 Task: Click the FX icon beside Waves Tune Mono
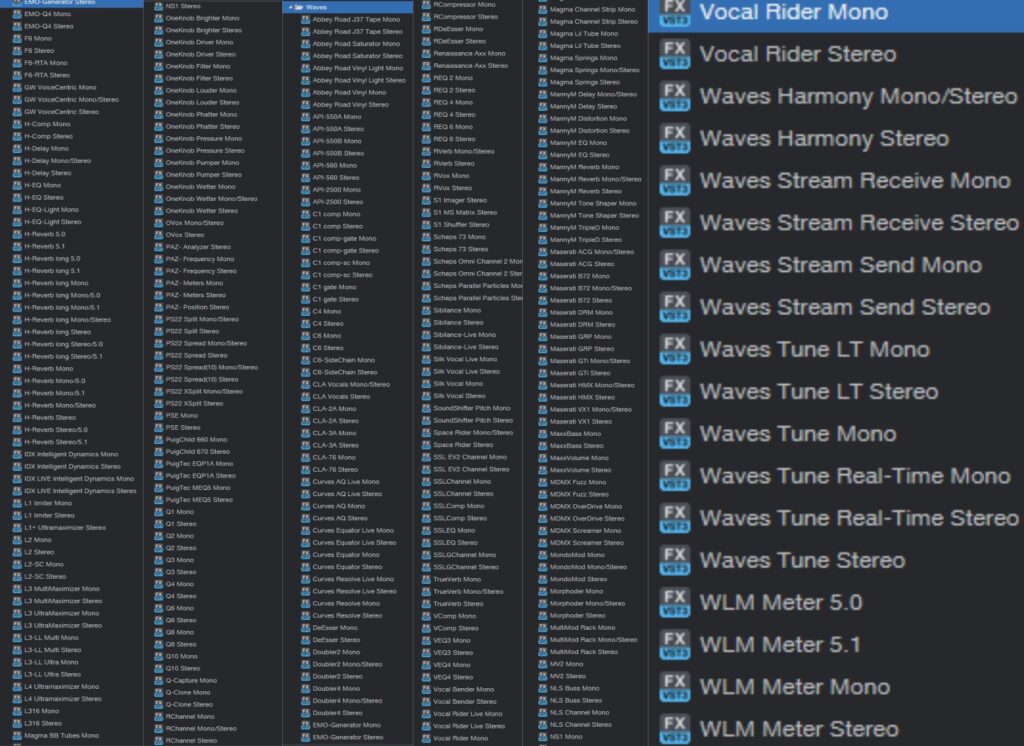click(x=675, y=434)
